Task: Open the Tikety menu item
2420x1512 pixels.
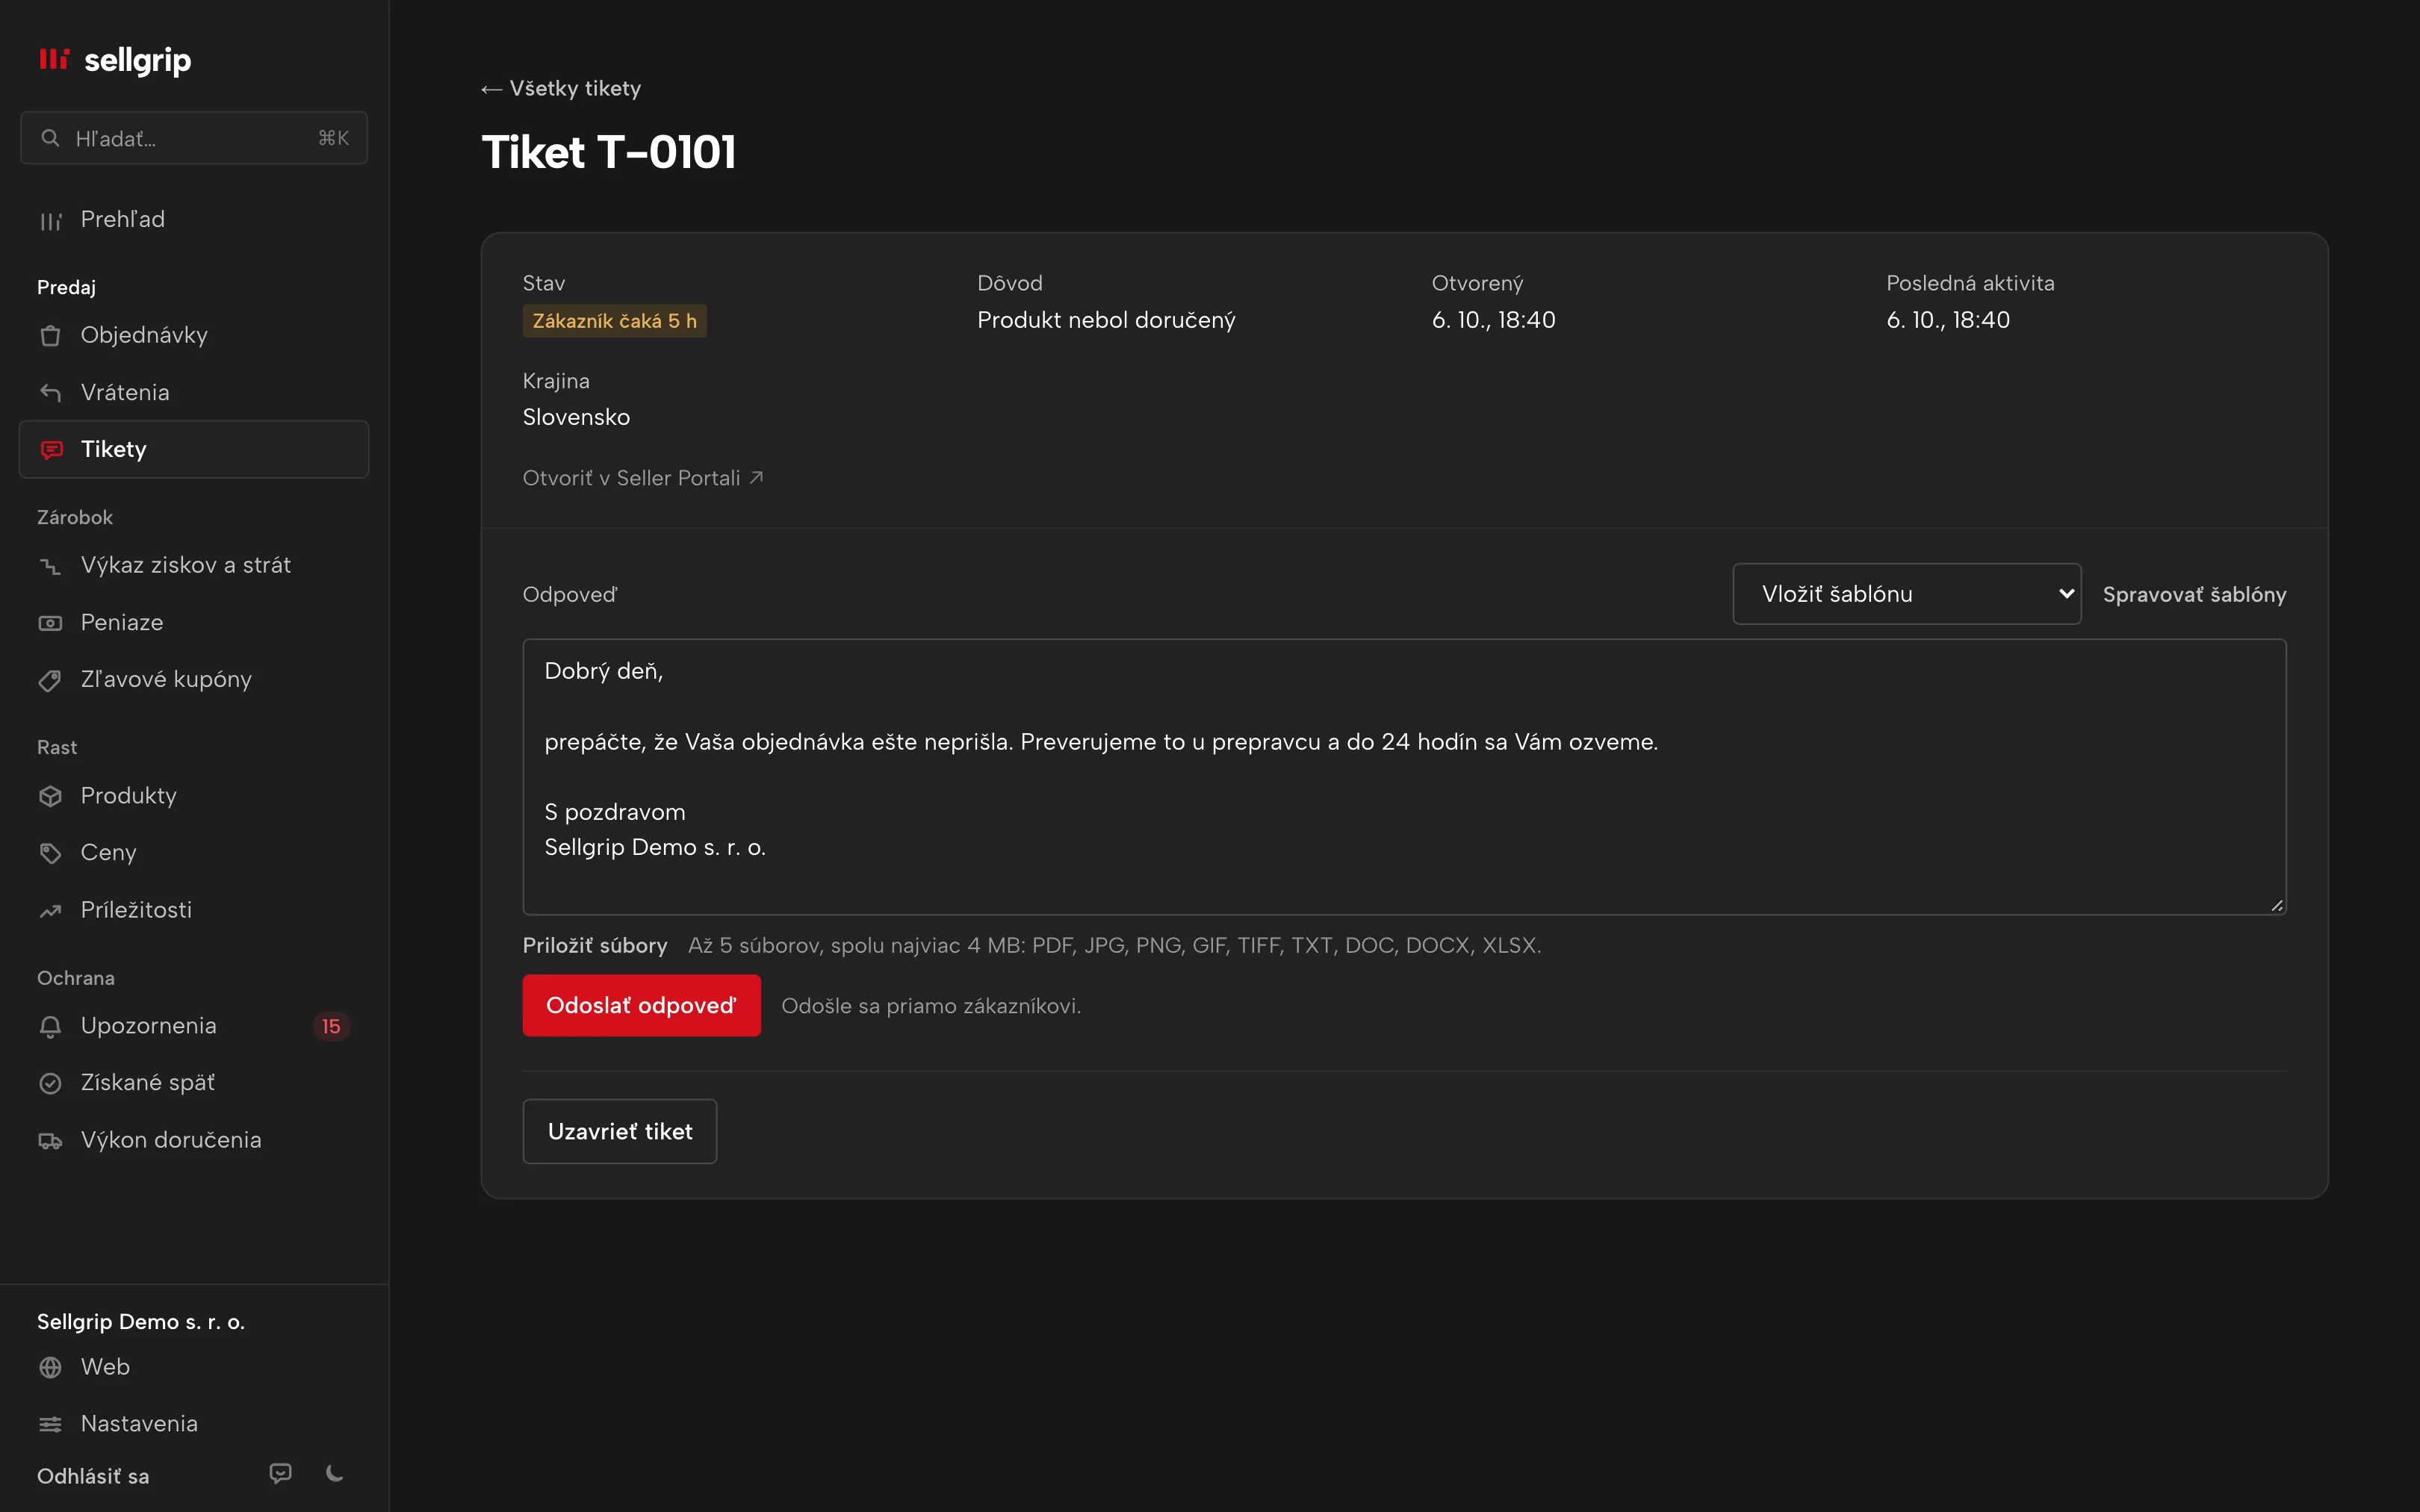Action: 194,449
